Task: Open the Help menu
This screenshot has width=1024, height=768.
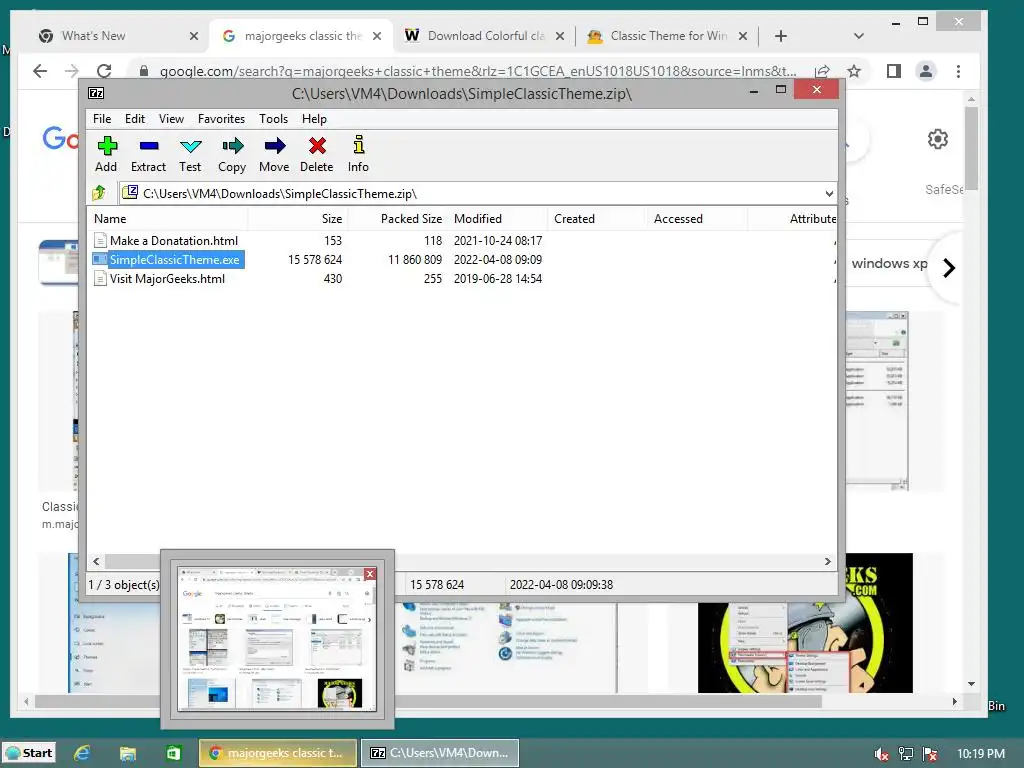Action: (314, 119)
